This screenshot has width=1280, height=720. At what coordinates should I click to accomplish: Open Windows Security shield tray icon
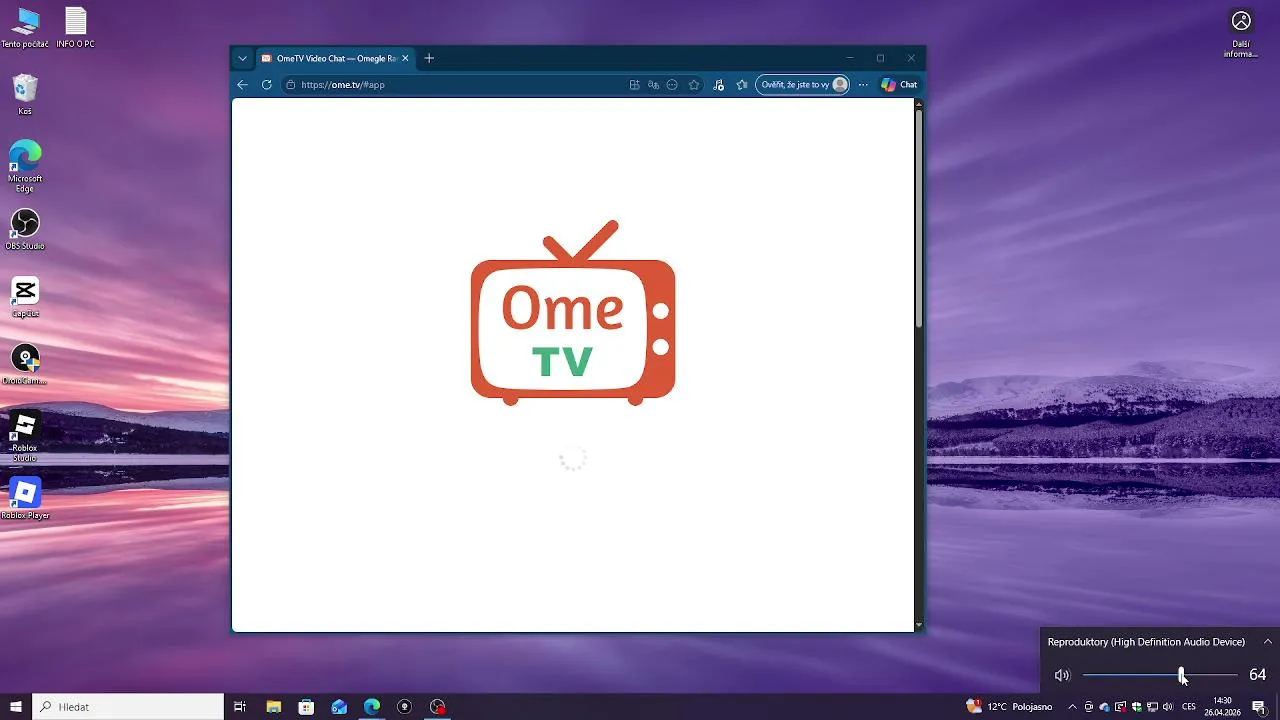(1136, 707)
